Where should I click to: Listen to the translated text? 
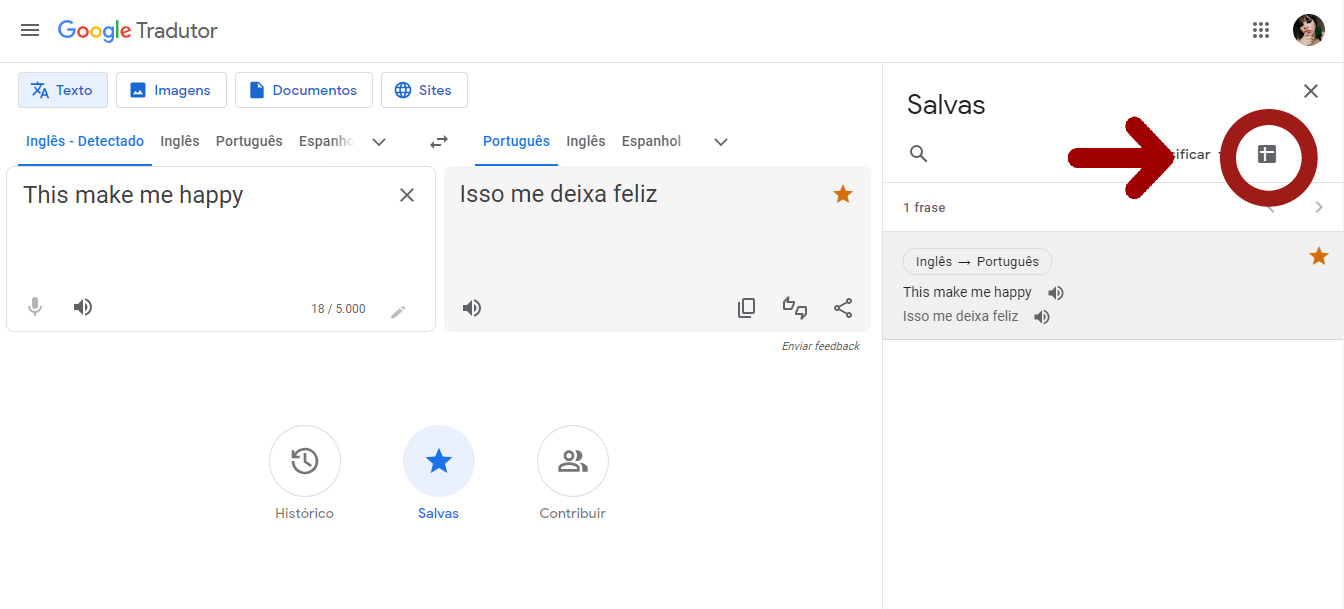click(x=471, y=307)
